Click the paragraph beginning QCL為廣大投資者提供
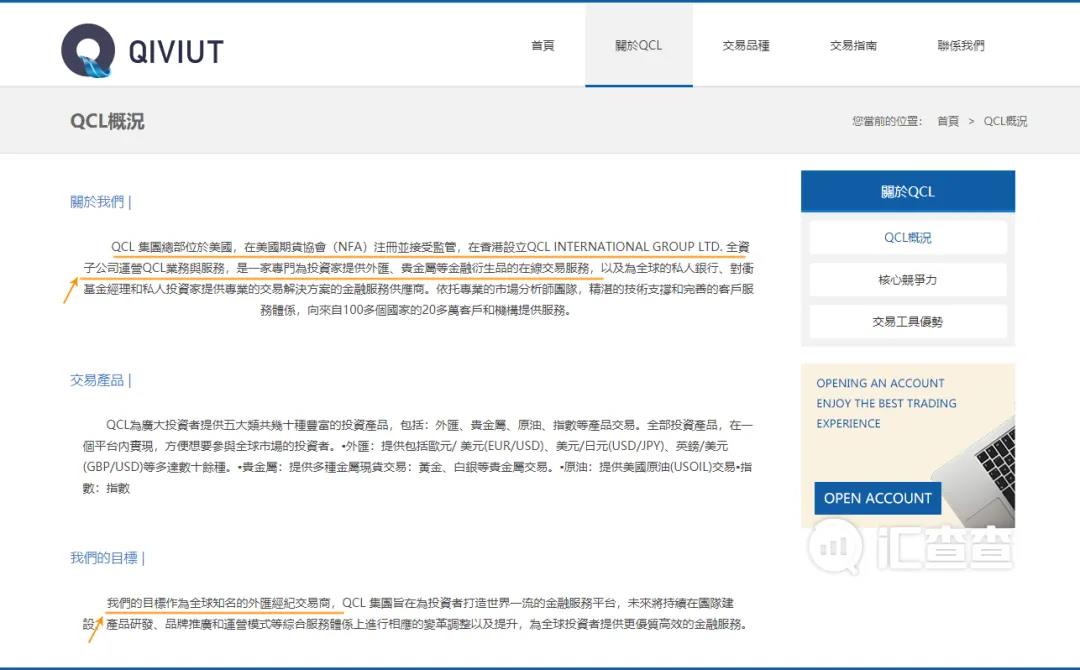The width and height of the screenshot is (1080, 670). (418, 456)
